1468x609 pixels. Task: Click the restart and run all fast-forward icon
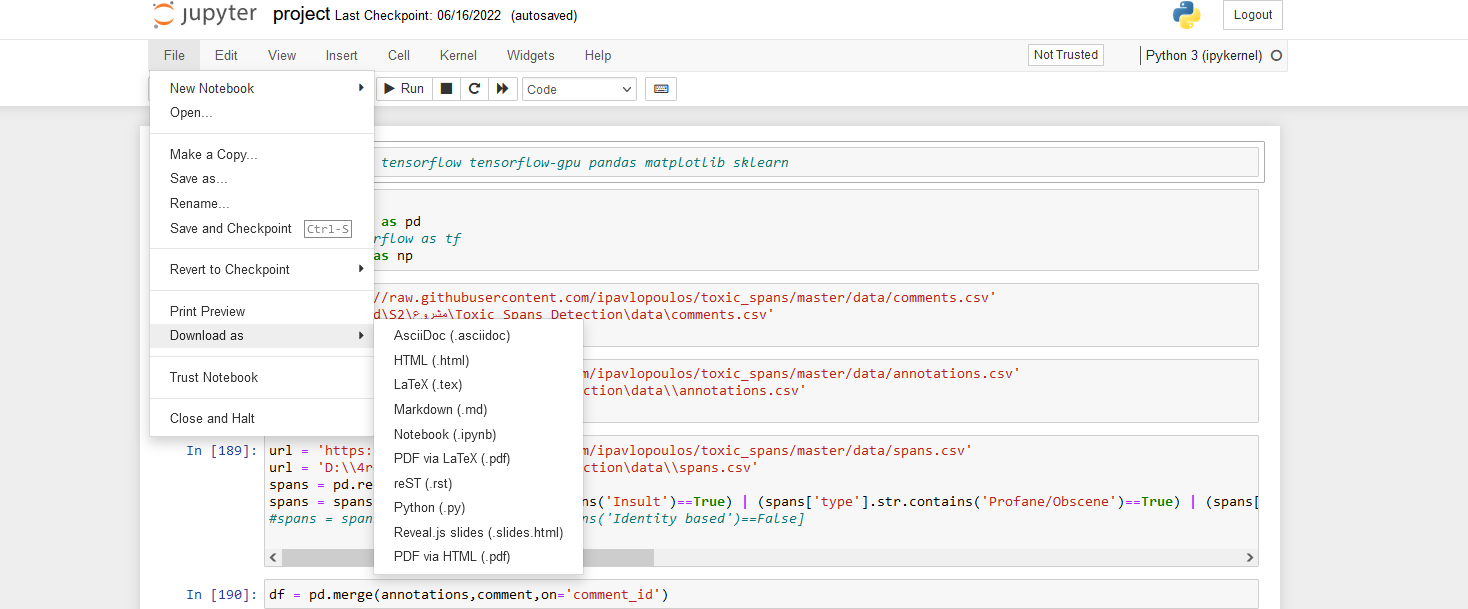(x=503, y=89)
